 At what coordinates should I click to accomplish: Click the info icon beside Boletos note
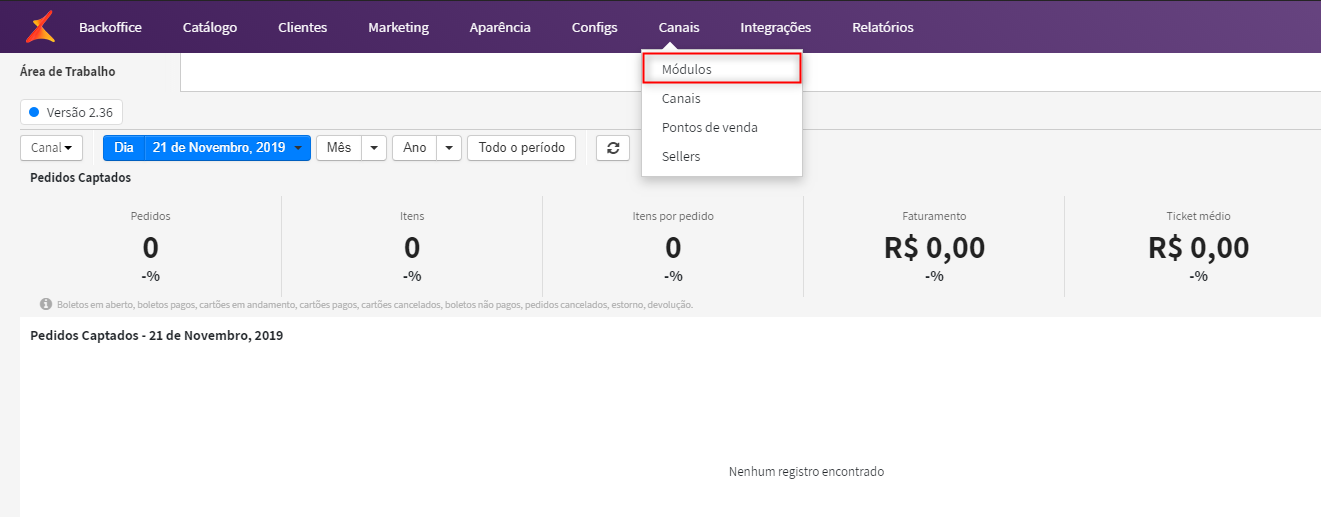tap(46, 304)
